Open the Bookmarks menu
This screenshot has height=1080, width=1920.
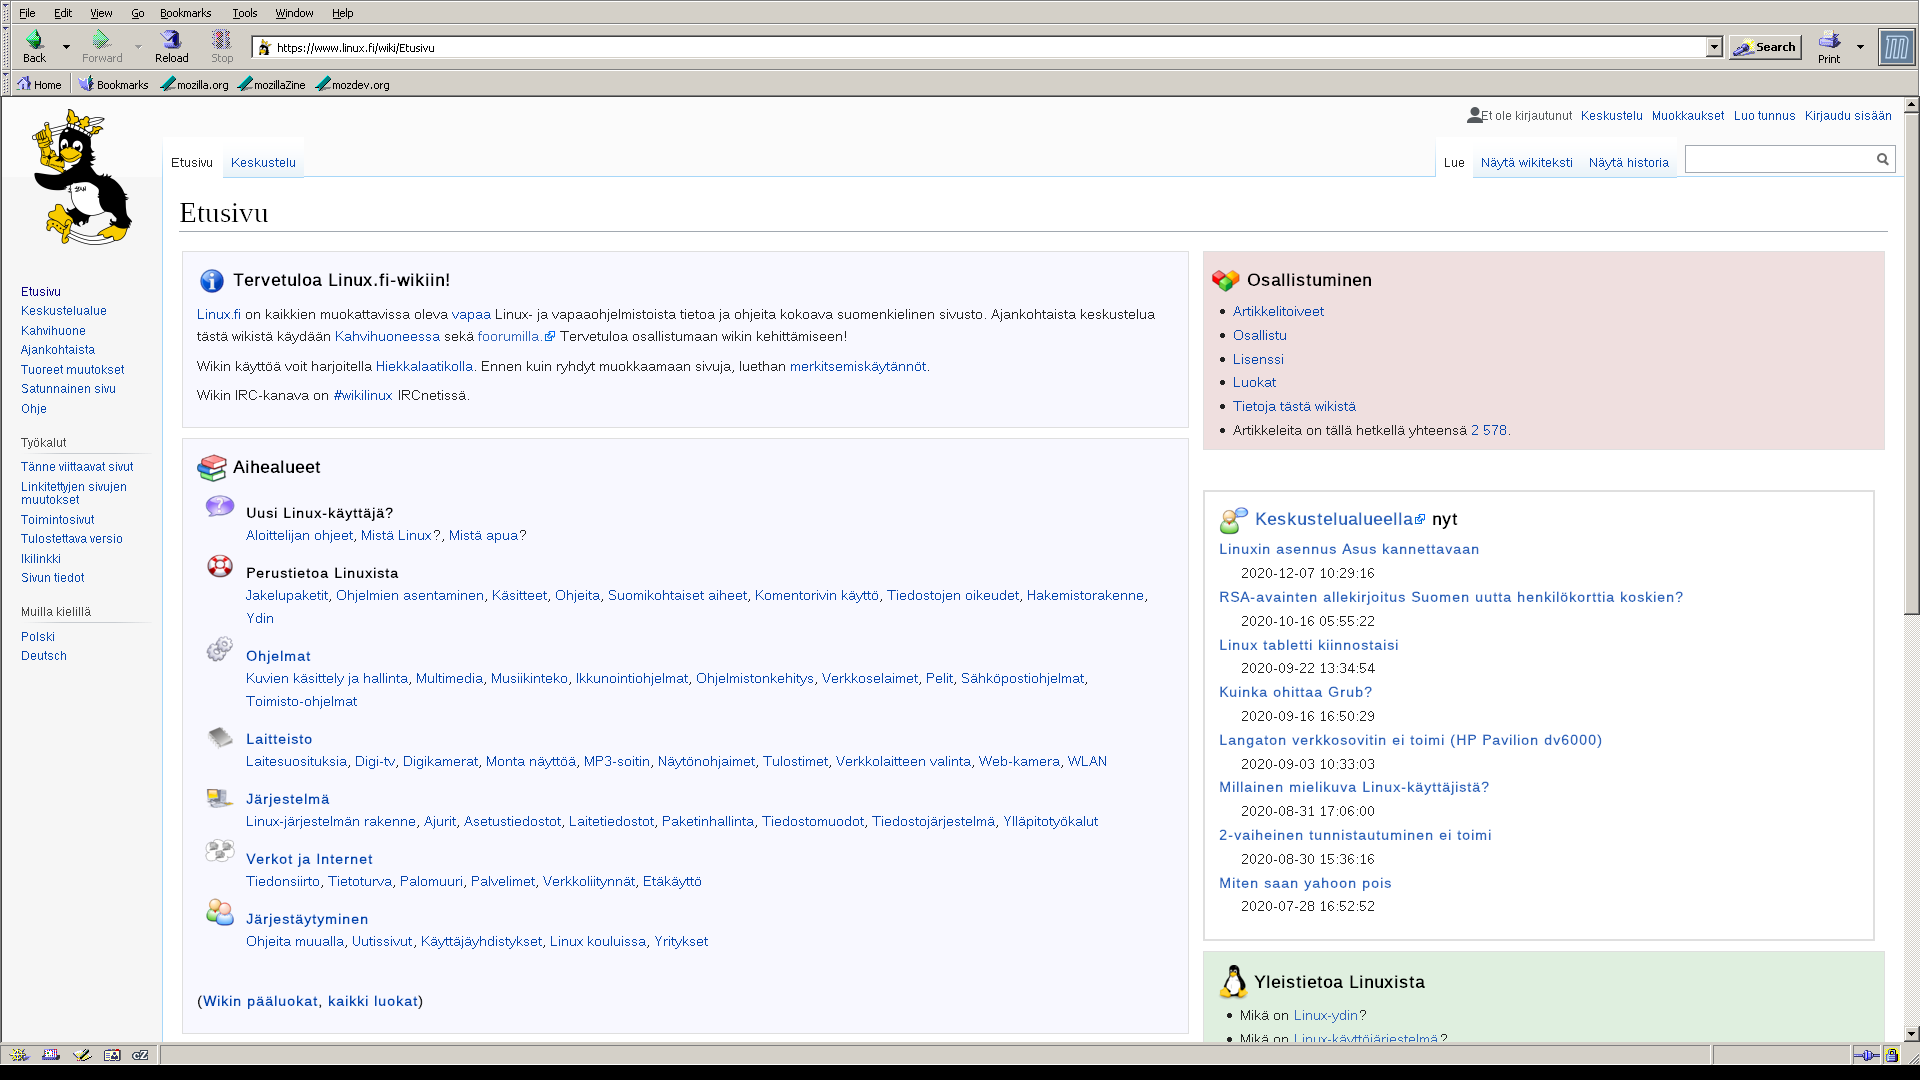click(185, 13)
